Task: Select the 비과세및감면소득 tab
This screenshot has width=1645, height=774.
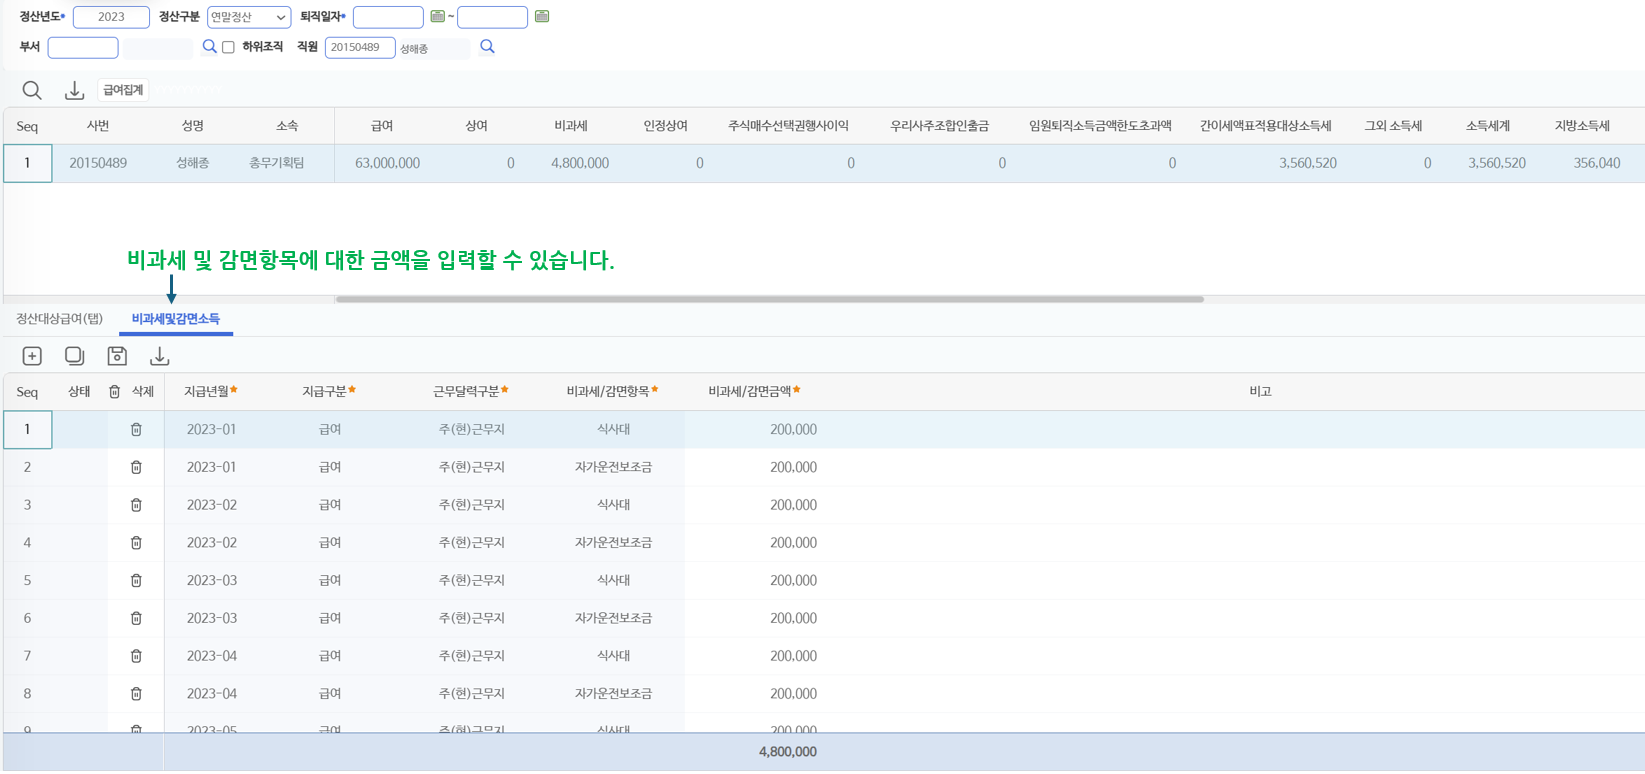Action: (176, 319)
